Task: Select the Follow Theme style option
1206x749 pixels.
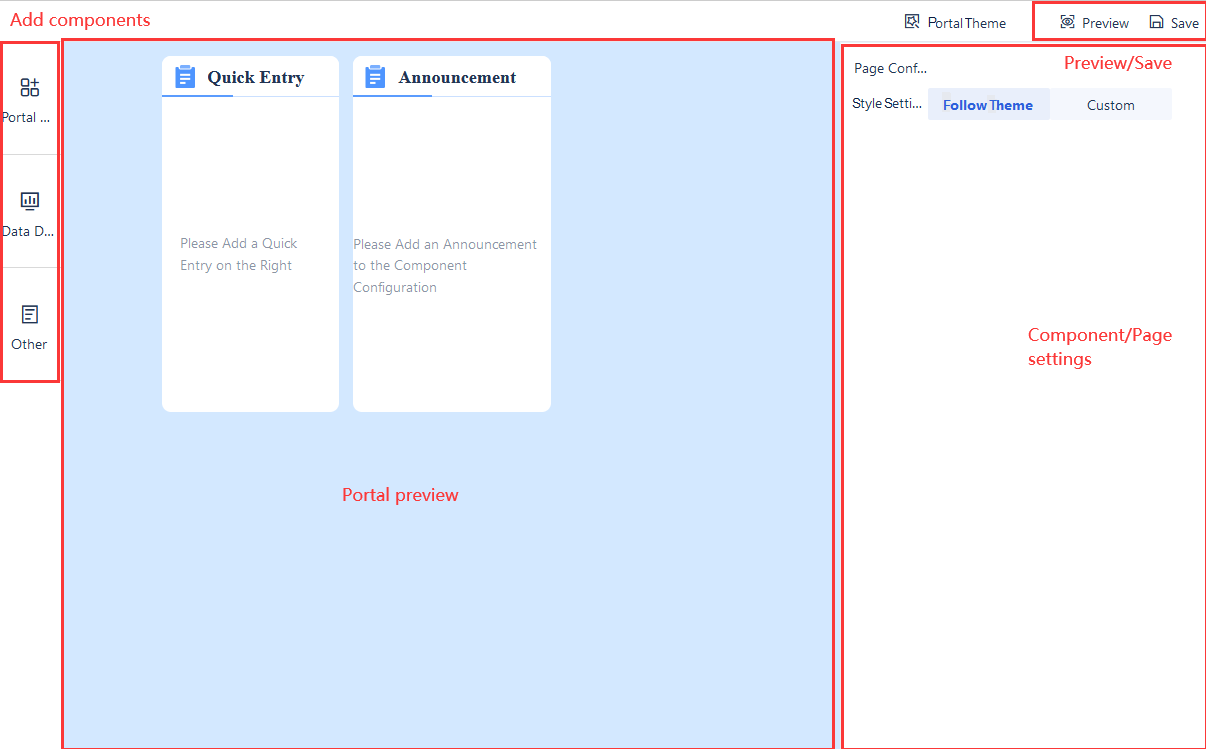Action: point(988,104)
